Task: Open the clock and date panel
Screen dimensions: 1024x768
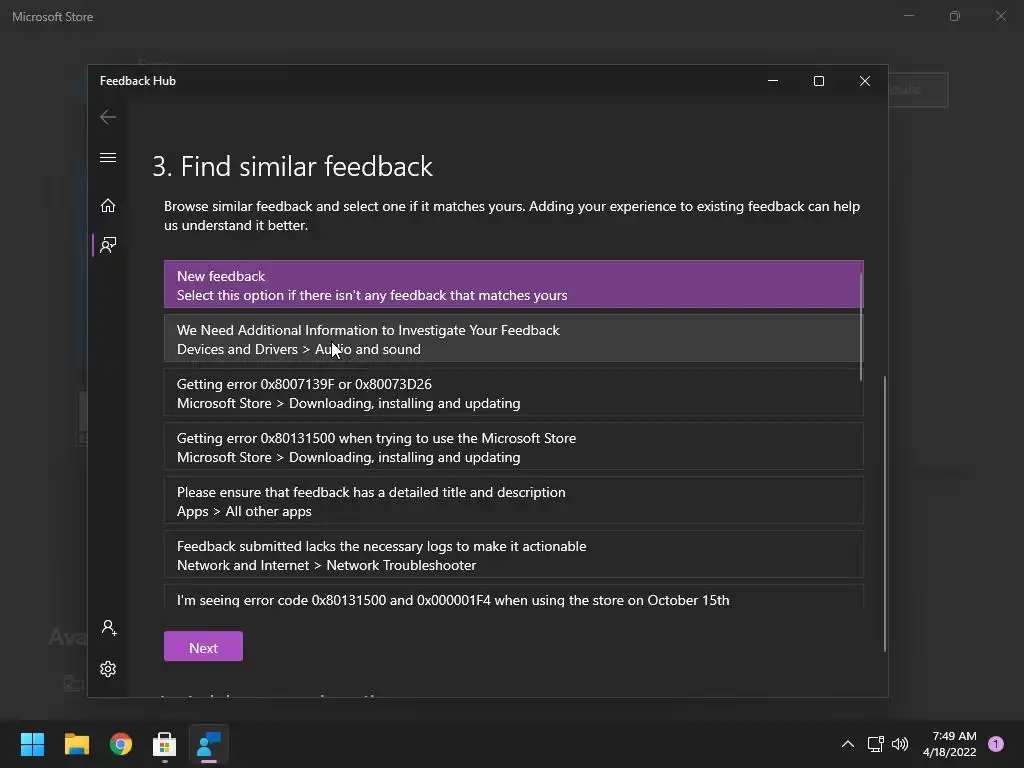Action: pos(950,744)
